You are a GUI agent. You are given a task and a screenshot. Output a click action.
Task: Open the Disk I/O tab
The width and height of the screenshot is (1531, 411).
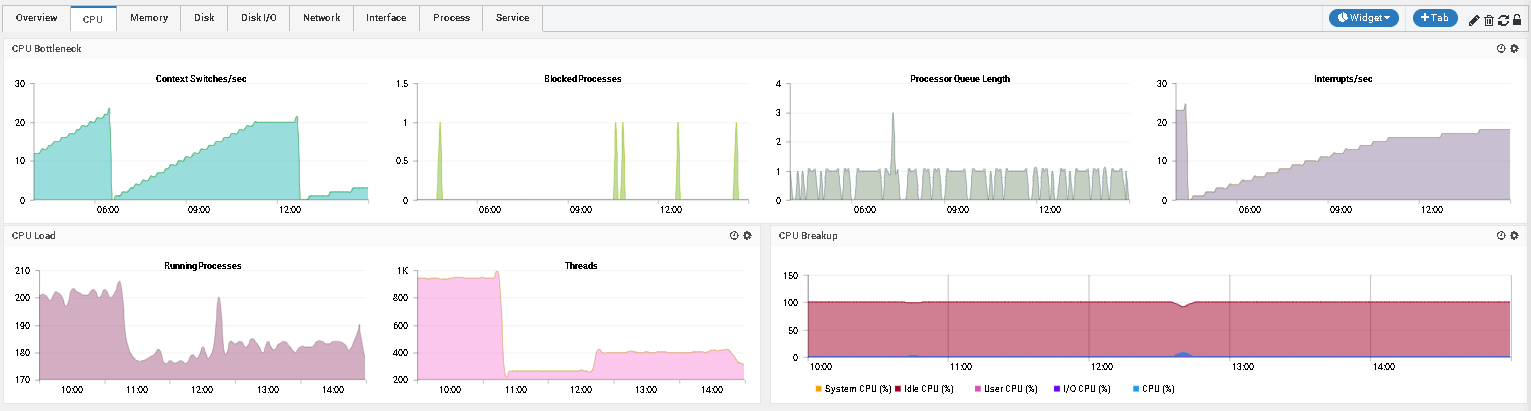(x=259, y=18)
